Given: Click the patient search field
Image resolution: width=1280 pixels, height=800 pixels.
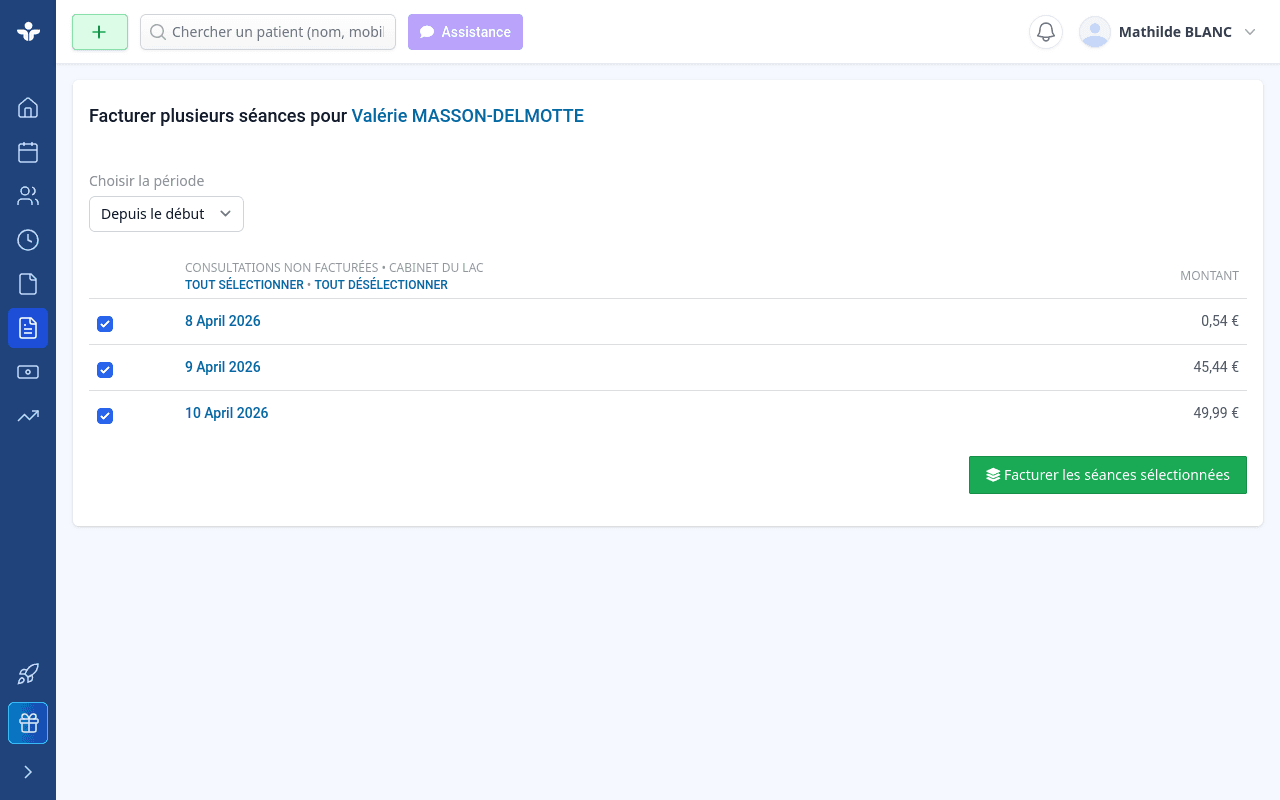Looking at the screenshot, I should tap(268, 32).
